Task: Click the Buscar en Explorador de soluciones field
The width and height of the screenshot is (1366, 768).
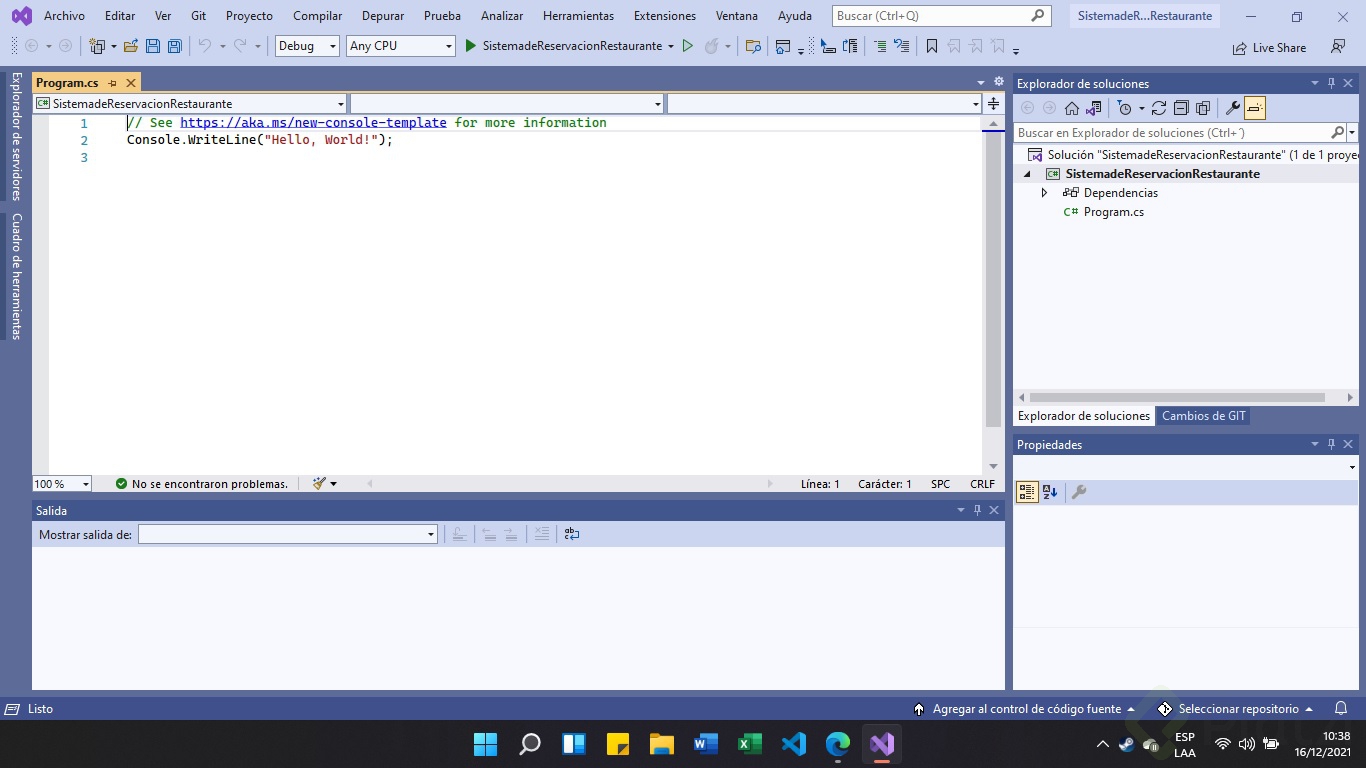Action: pyautogui.click(x=1172, y=132)
